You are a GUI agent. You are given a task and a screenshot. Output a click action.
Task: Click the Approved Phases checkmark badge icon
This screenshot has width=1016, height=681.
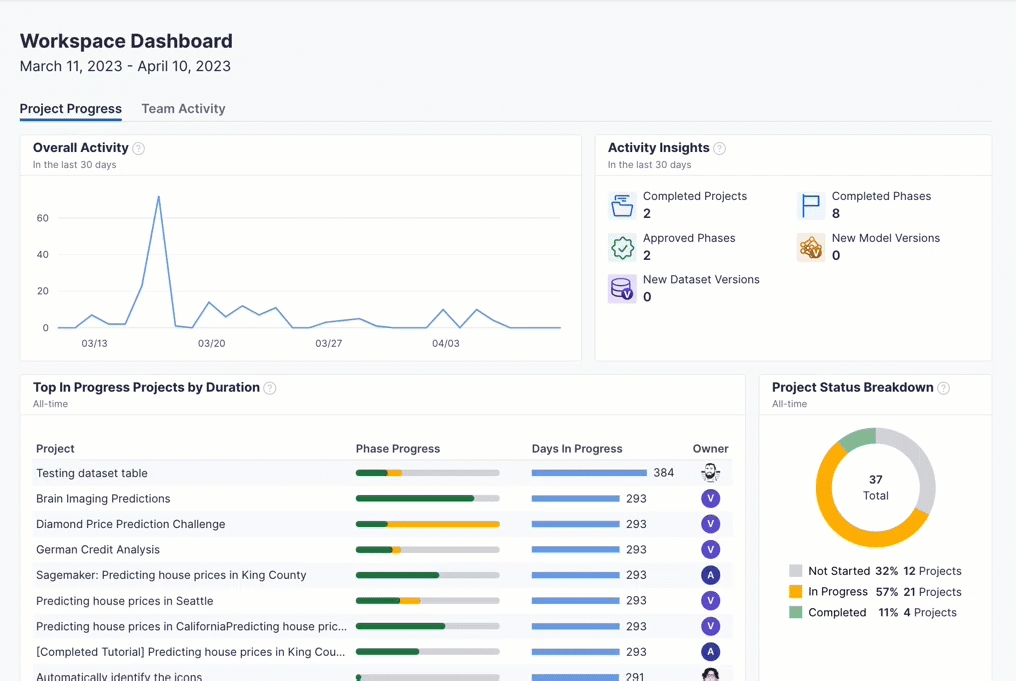pyautogui.click(x=622, y=247)
